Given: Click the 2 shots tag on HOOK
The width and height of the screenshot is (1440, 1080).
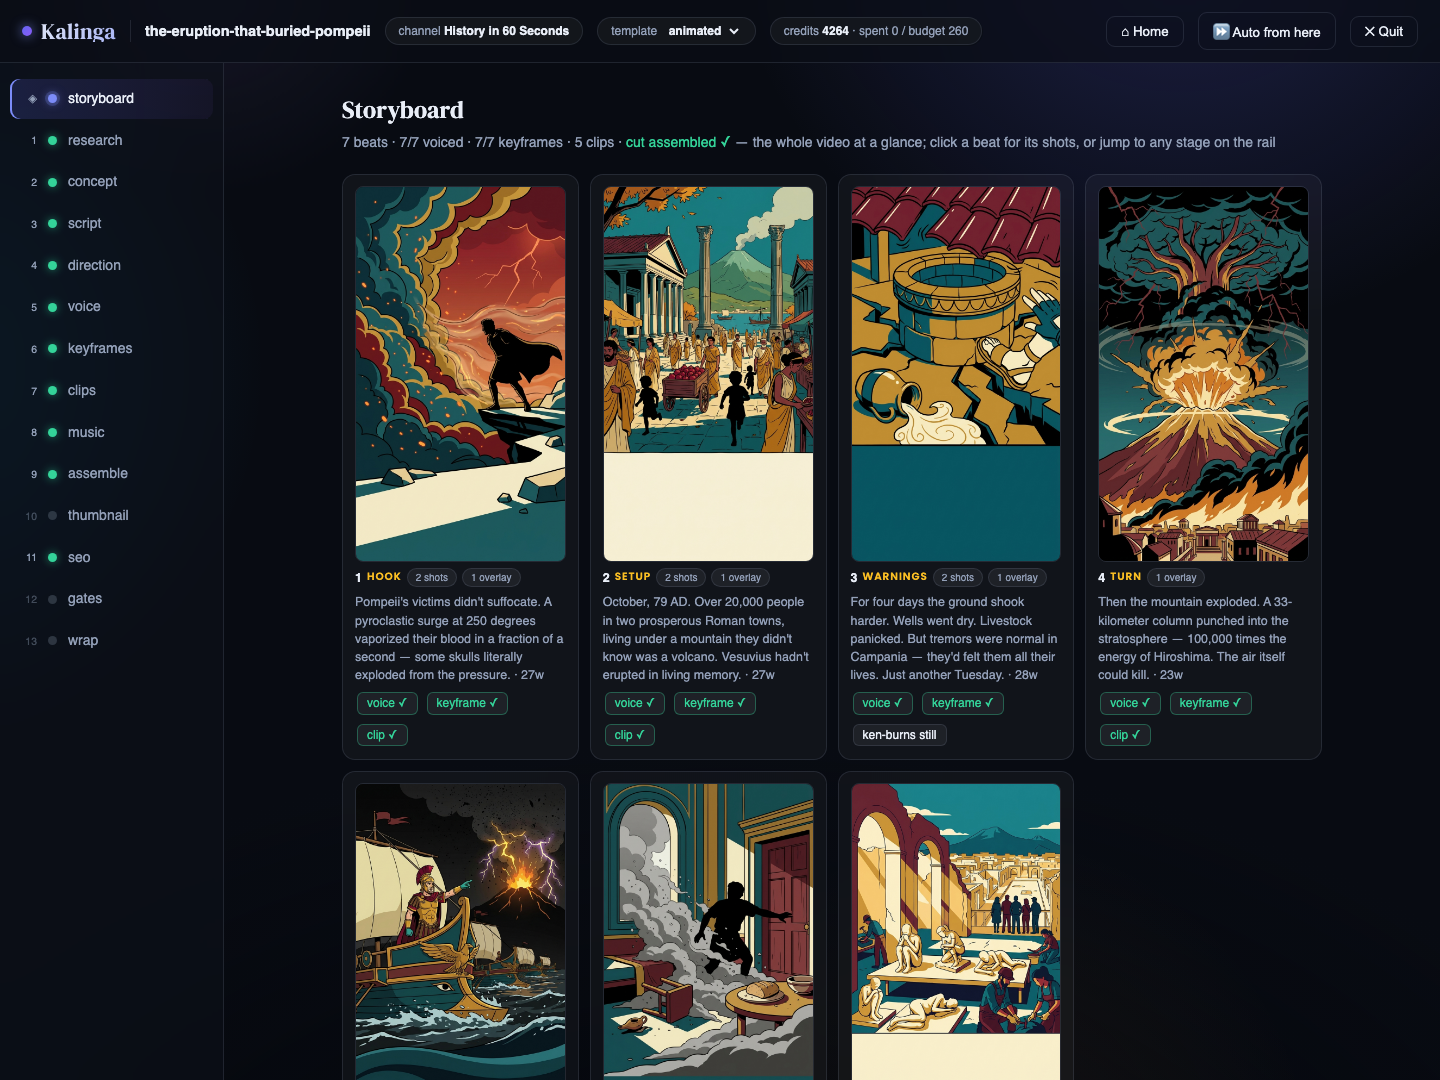Looking at the screenshot, I should pyautogui.click(x=432, y=577).
